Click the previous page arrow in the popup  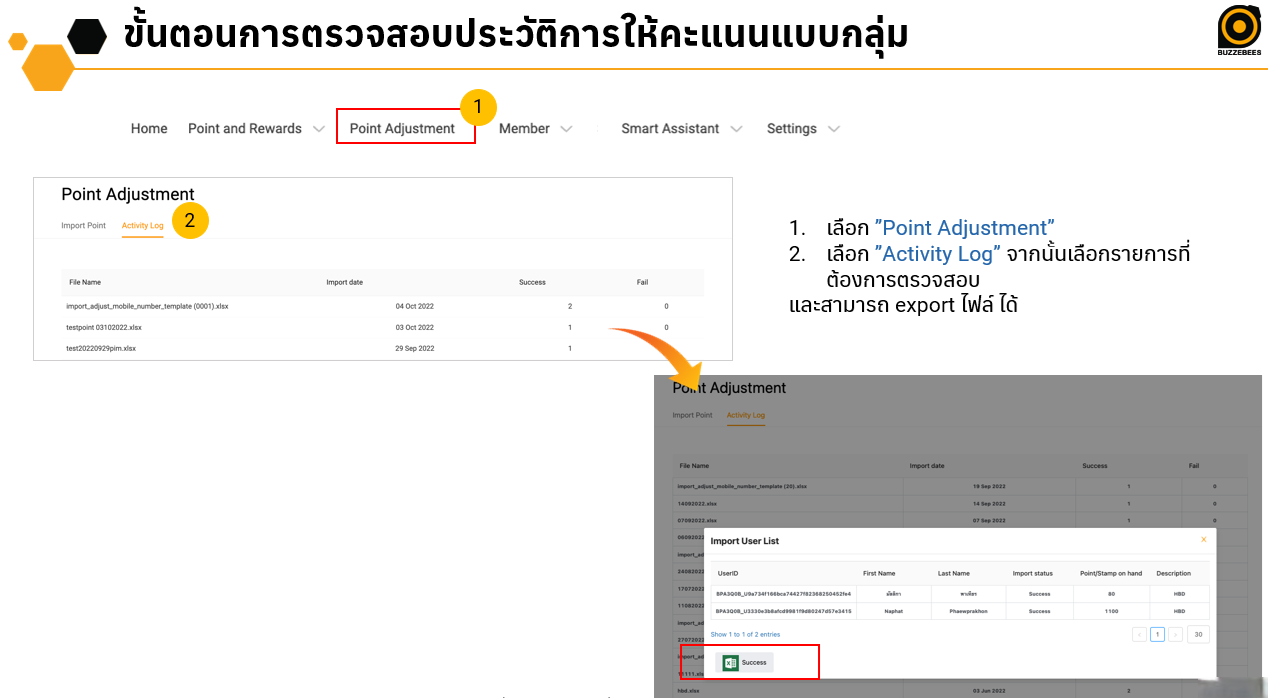(1138, 634)
